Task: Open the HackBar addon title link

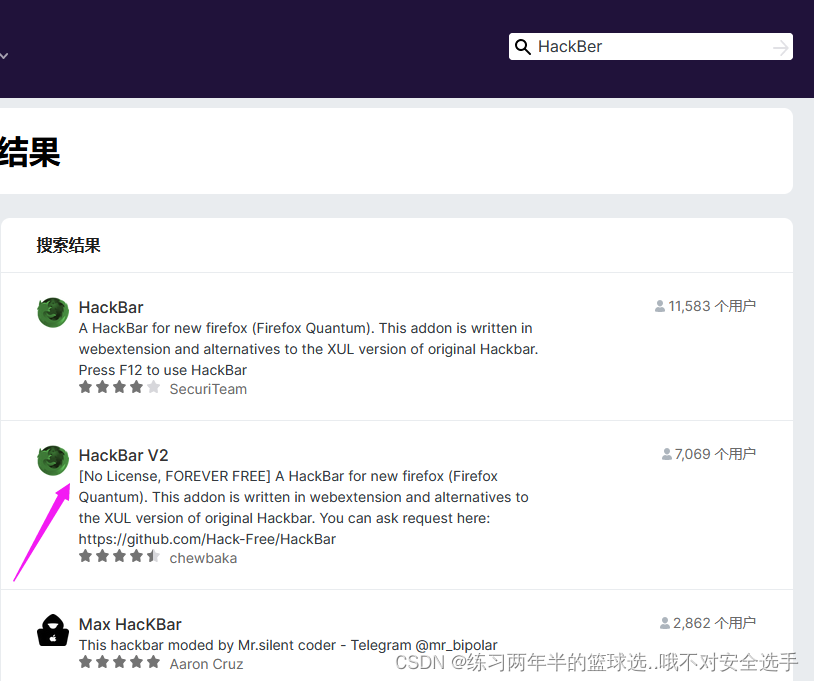Action: pyautogui.click(x=111, y=307)
